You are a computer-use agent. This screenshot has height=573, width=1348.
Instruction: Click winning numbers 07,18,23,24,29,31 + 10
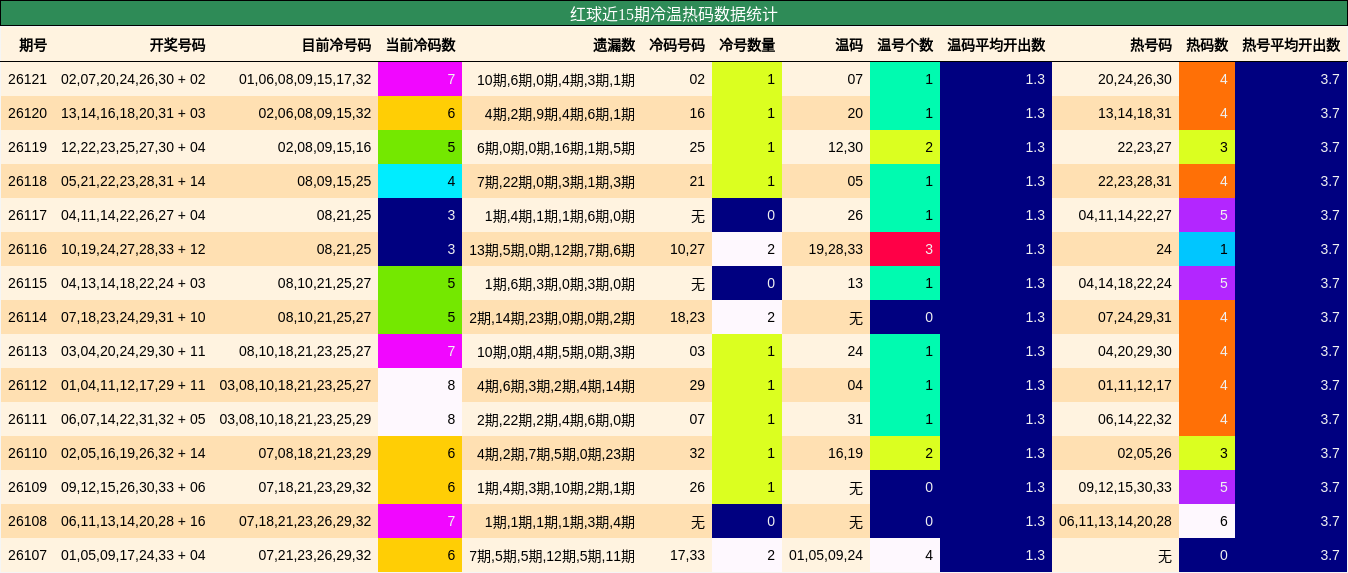point(133,317)
